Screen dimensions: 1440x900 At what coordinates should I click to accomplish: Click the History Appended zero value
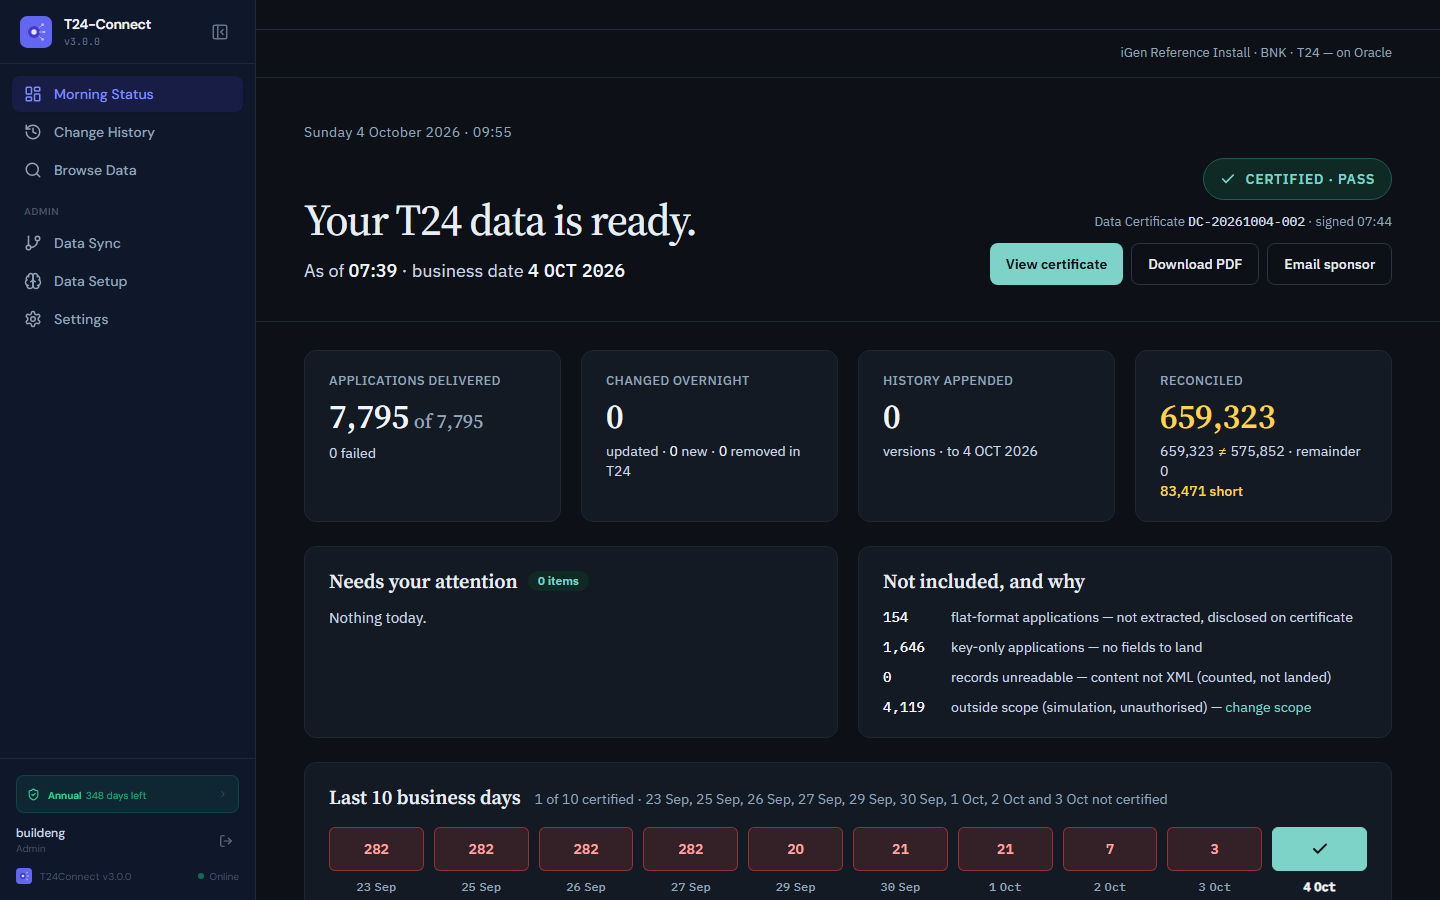click(x=892, y=417)
